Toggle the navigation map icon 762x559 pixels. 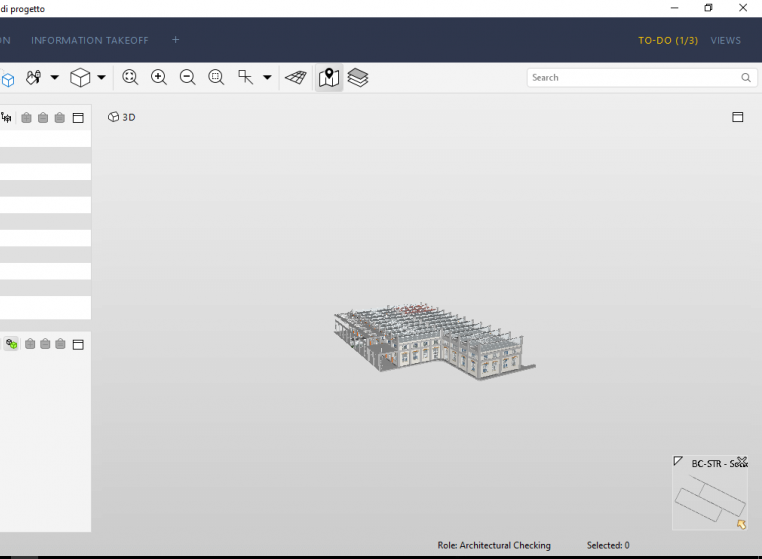(329, 77)
